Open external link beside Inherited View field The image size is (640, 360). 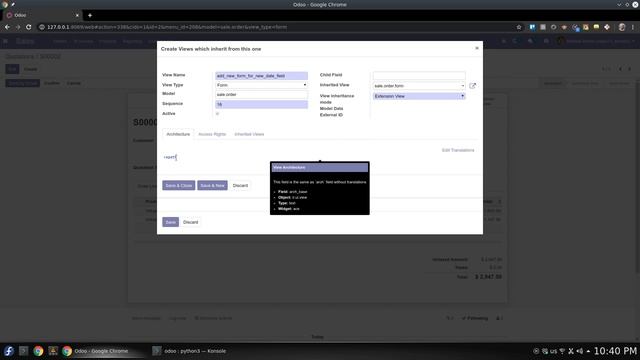coord(472,86)
